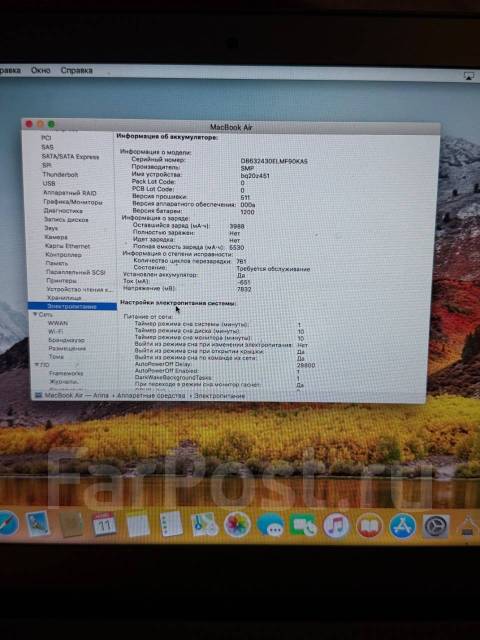Viewport: 480px width, 640px height.
Task: Click serial number DB632430ELMF90KAS
Action: tap(274, 161)
